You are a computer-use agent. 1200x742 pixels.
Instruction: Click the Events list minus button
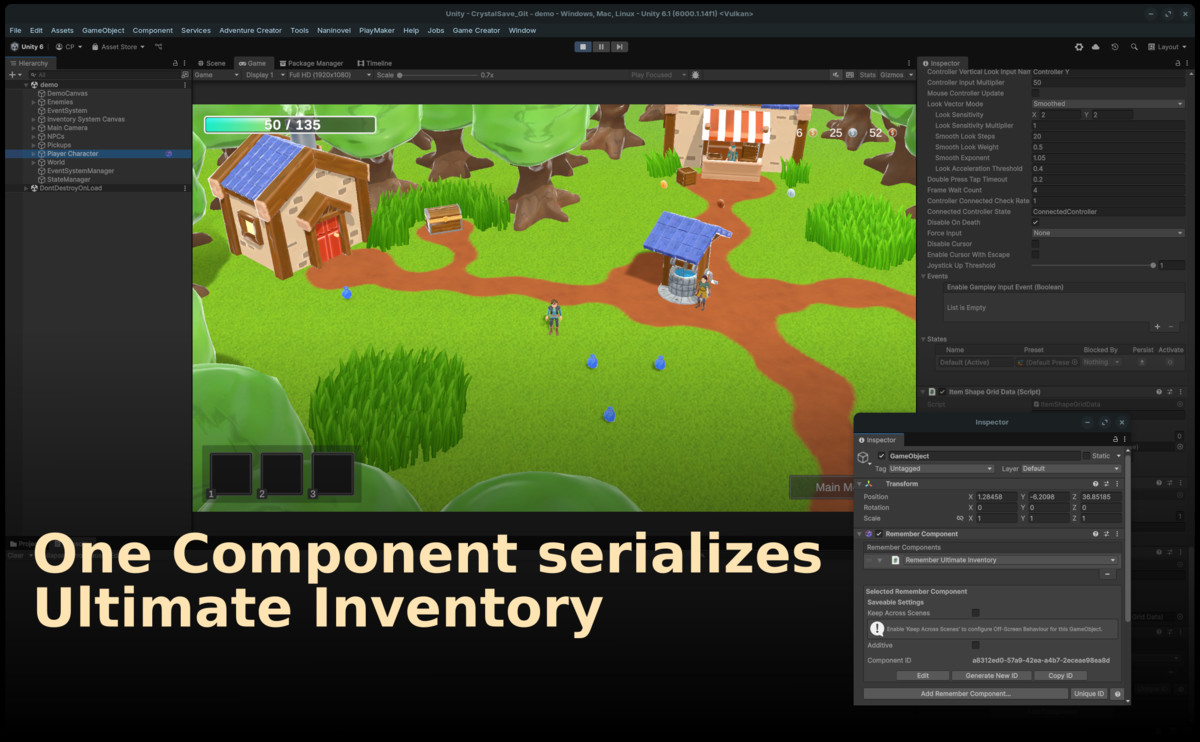tap(1172, 327)
